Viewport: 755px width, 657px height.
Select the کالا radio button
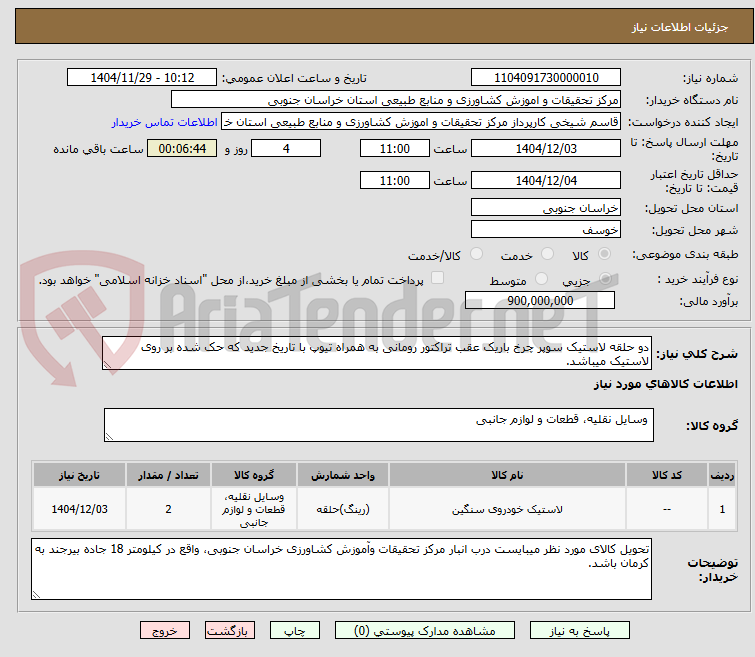(x=604, y=254)
